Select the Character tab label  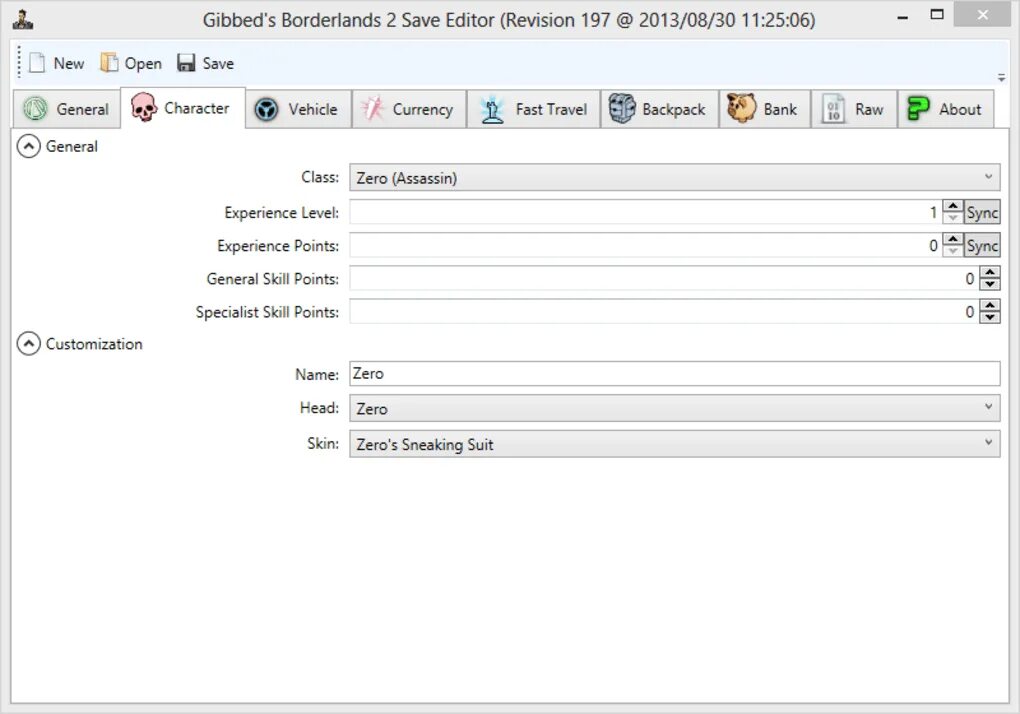coord(196,108)
